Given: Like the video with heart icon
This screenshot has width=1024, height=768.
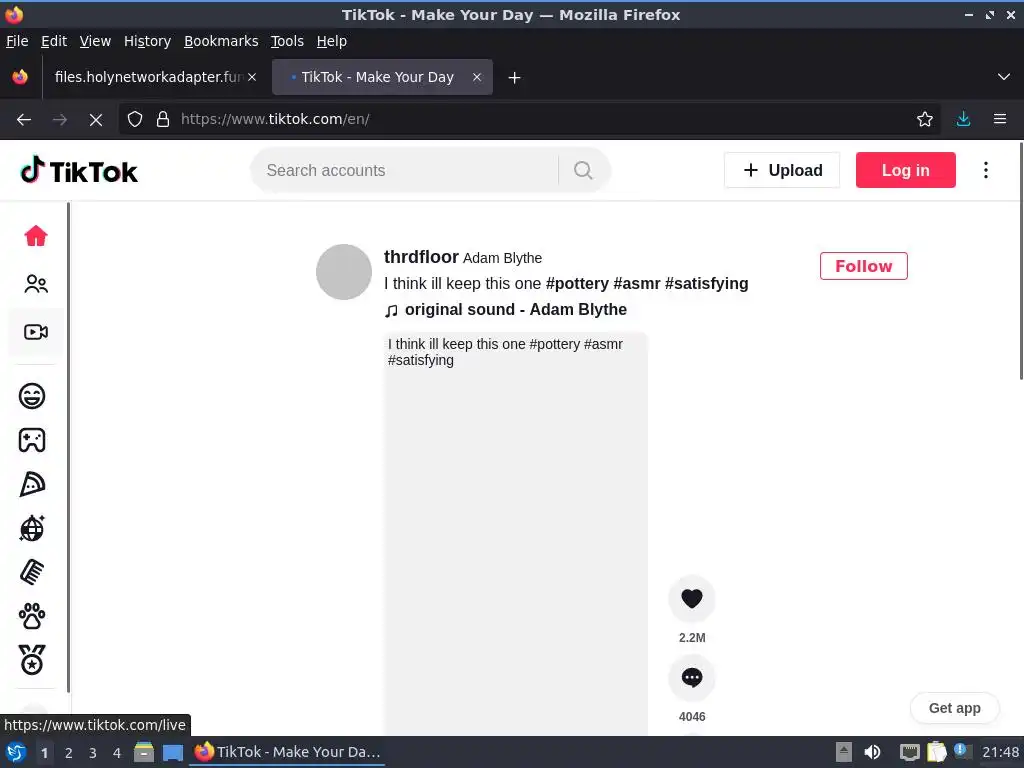Looking at the screenshot, I should coord(692,598).
